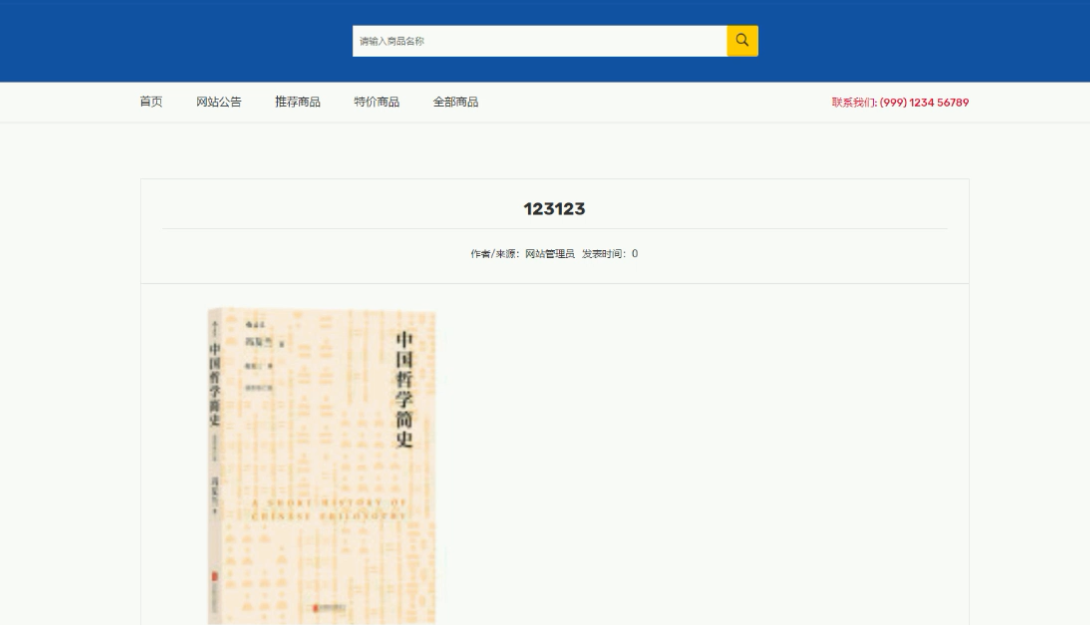Screen dimensions: 1090x625
Task: Click the author text 网站管理员
Action: point(550,254)
